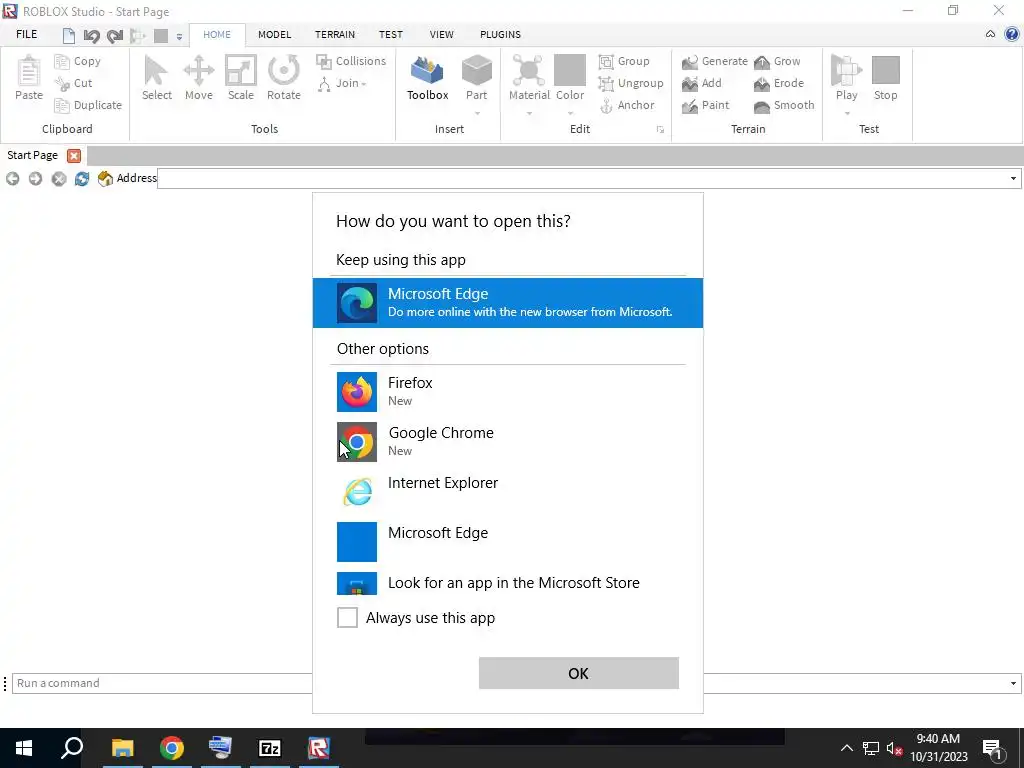This screenshot has height=768, width=1024.
Task: Click the browser Forward arrow
Action: 35,178
